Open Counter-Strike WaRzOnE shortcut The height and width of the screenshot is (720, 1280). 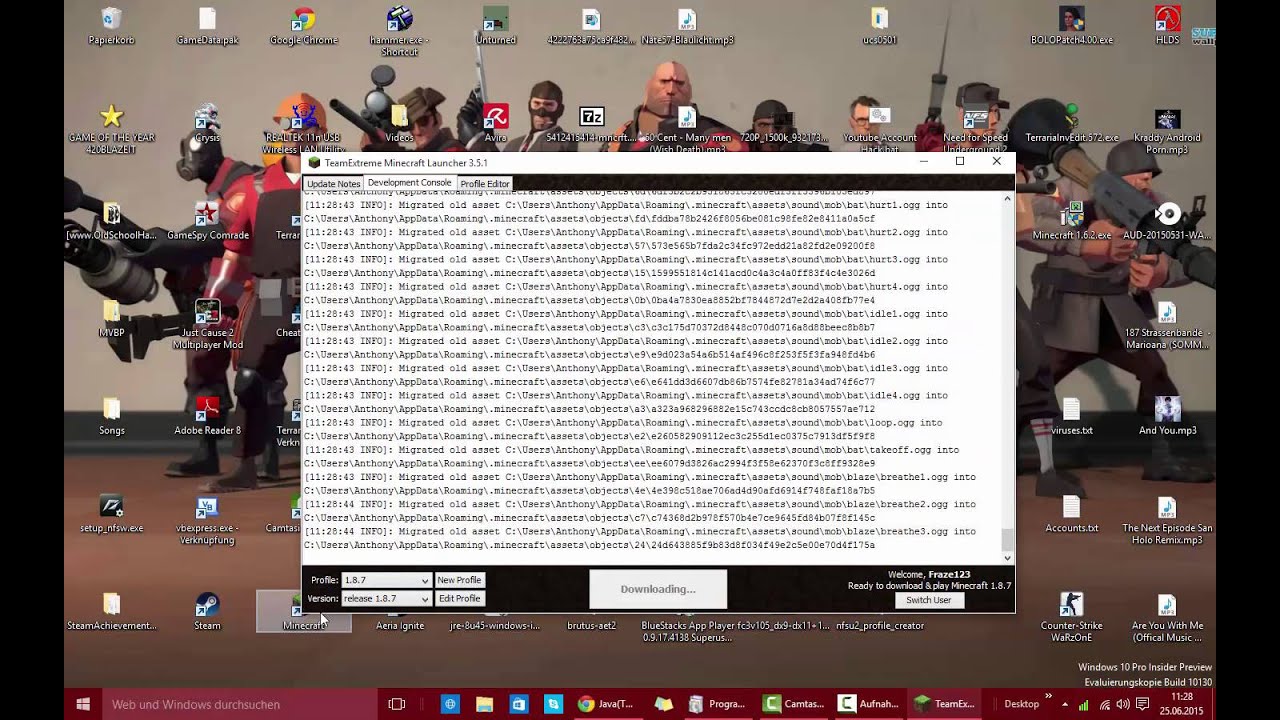point(1071,615)
